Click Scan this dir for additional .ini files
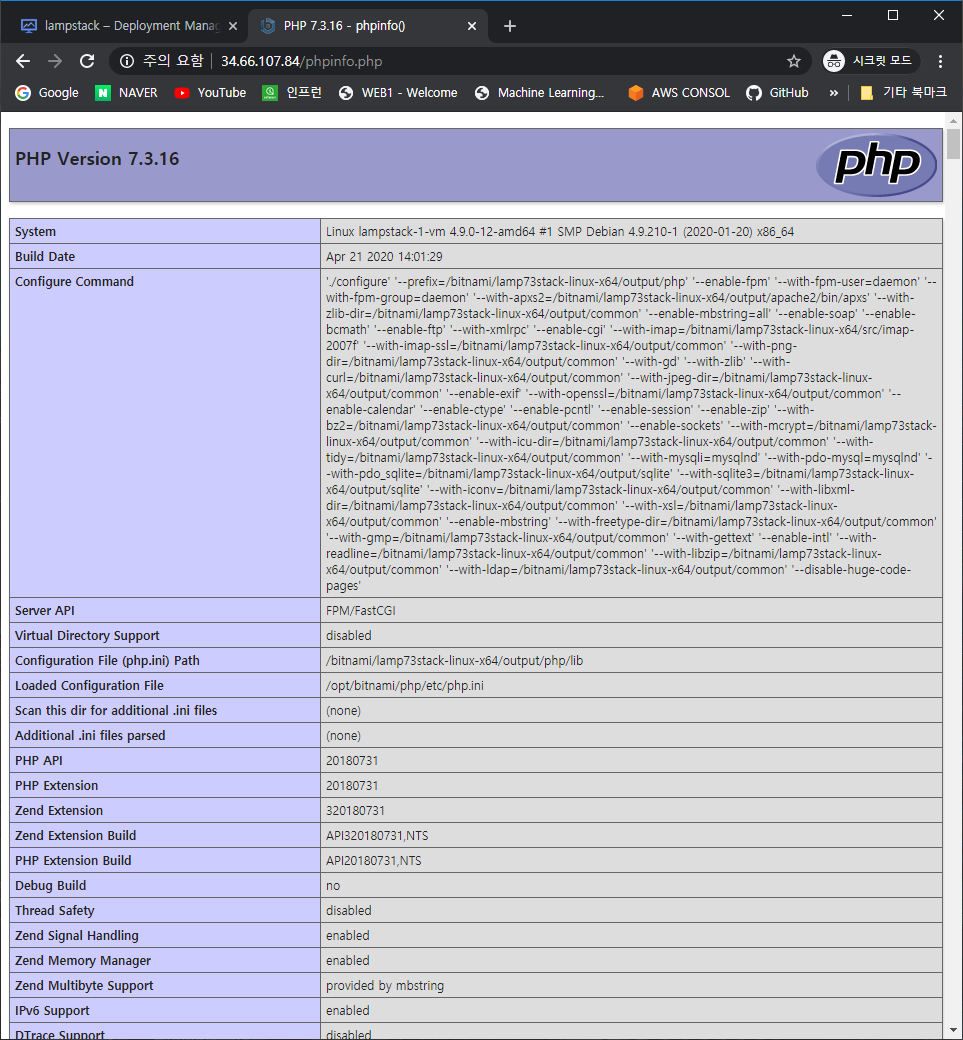Image resolution: width=963 pixels, height=1040 pixels. (x=116, y=710)
